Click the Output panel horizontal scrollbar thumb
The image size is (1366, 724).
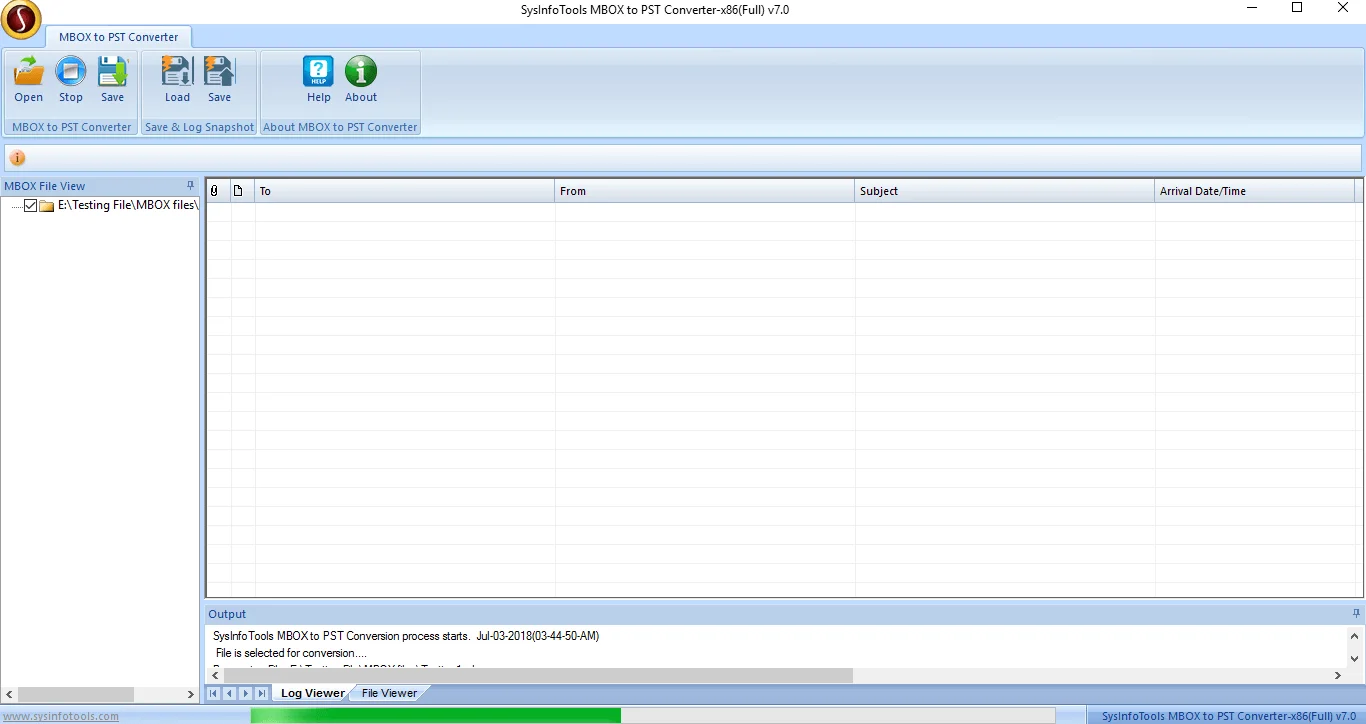click(x=538, y=676)
